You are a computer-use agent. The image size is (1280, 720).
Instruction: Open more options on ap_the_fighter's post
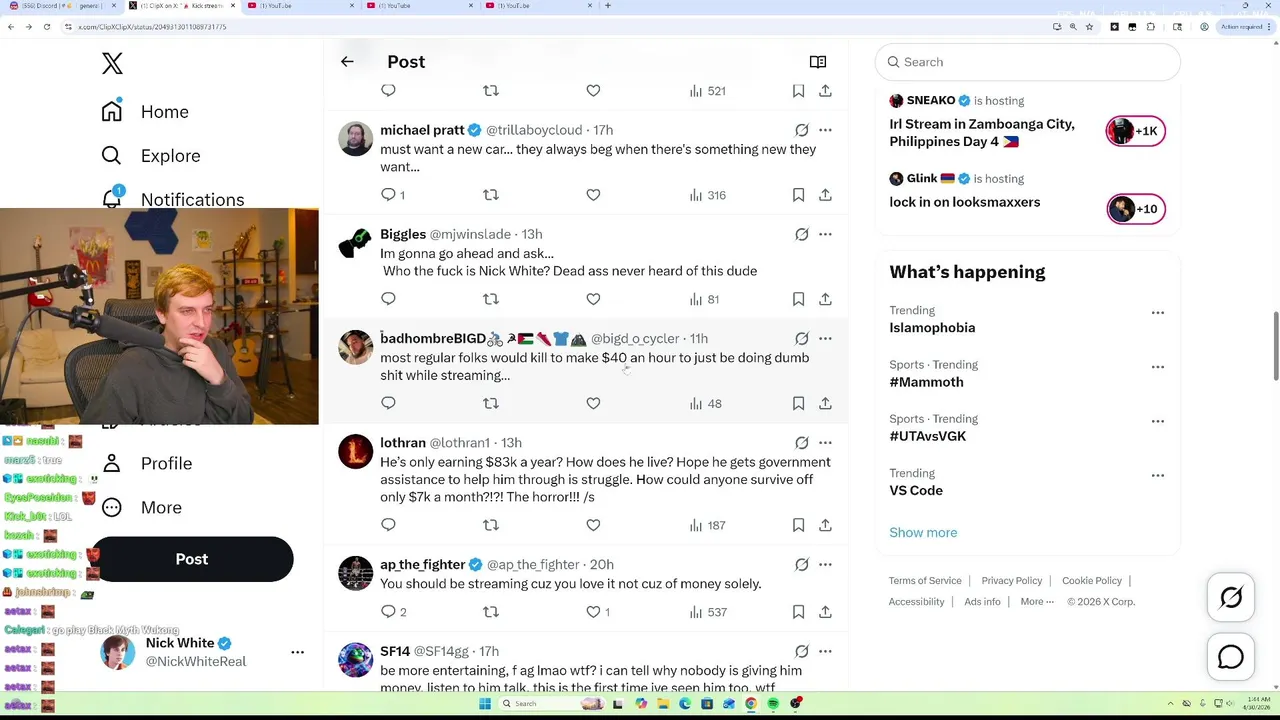coord(825,564)
